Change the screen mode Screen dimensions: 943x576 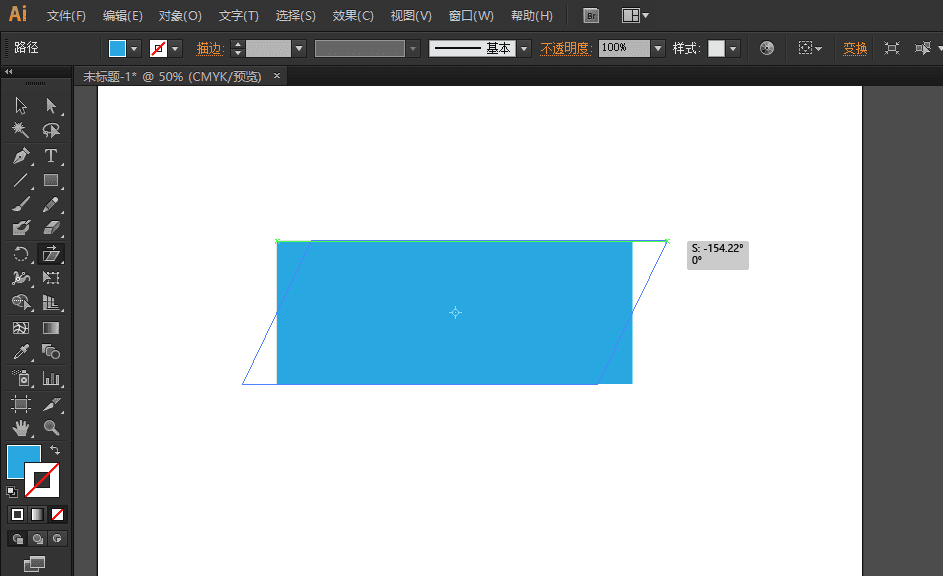point(34,564)
